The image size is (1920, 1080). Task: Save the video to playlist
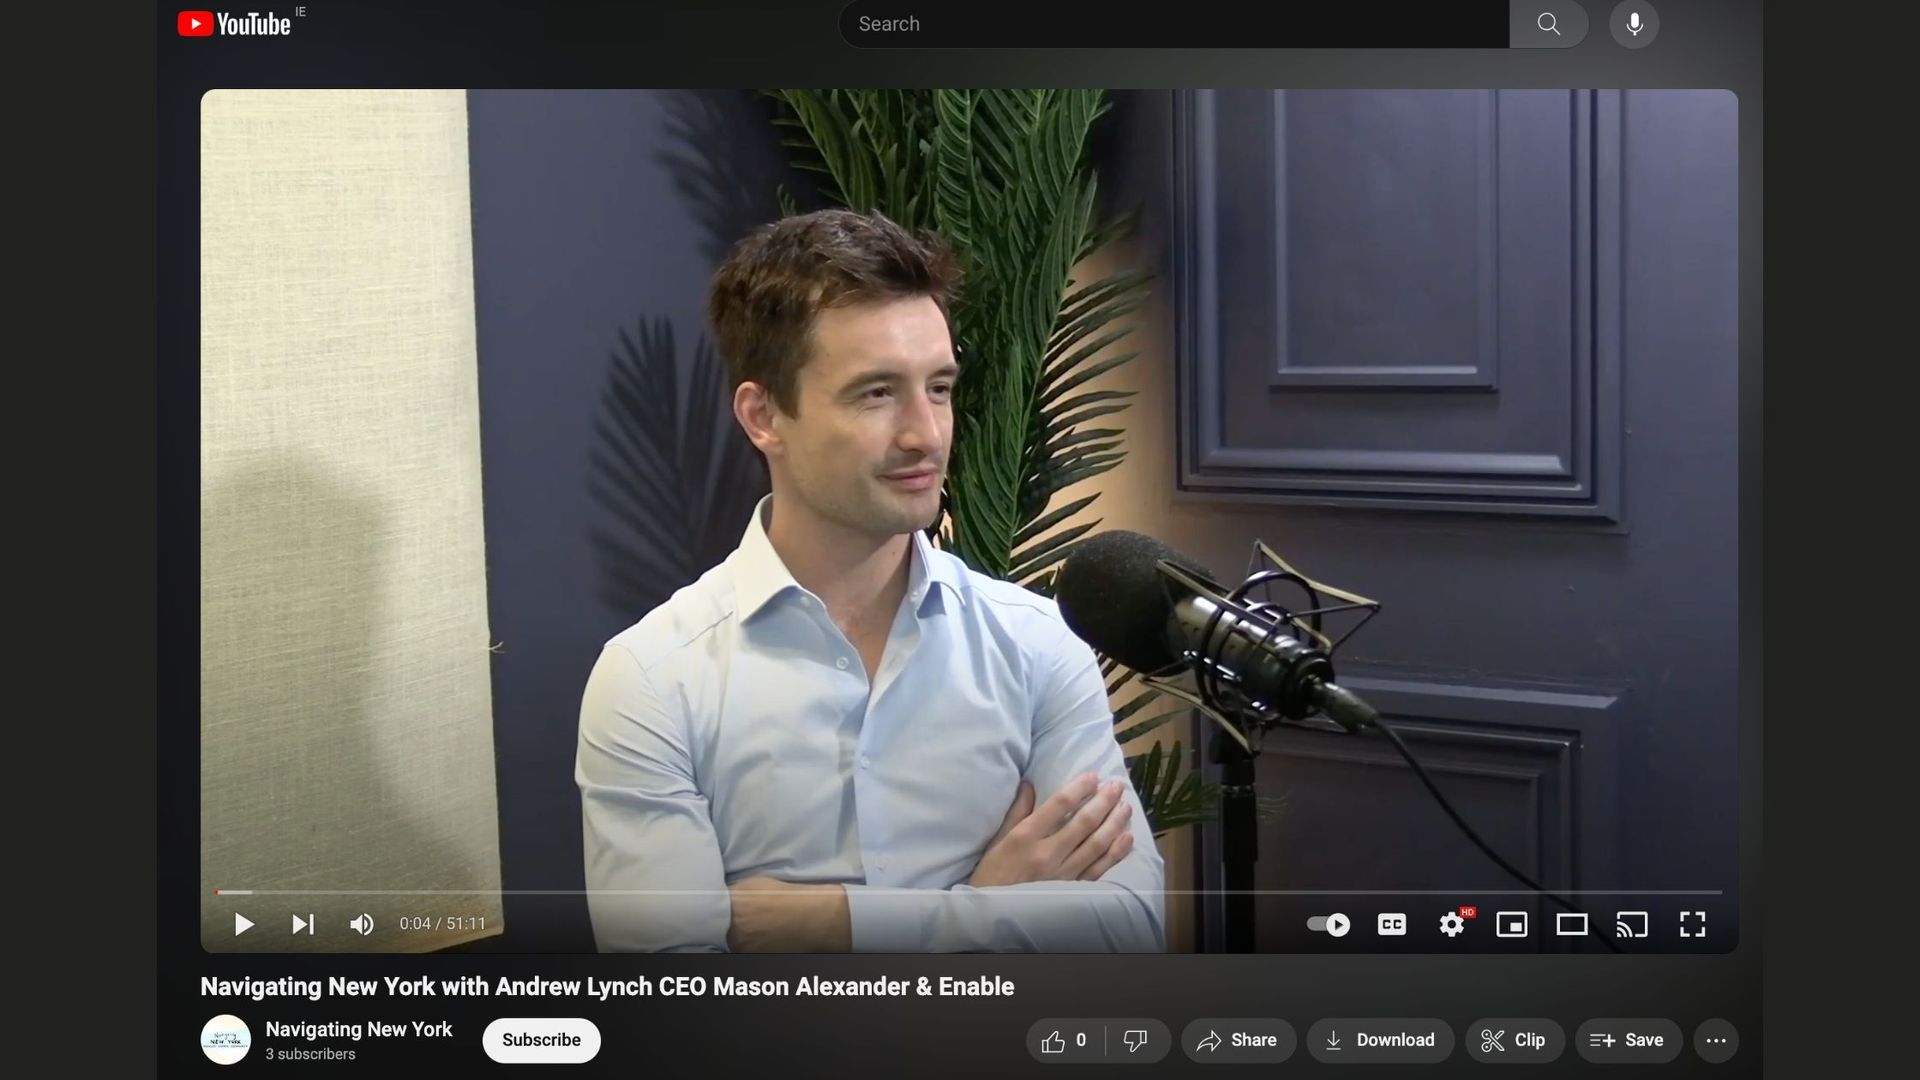click(1627, 1041)
